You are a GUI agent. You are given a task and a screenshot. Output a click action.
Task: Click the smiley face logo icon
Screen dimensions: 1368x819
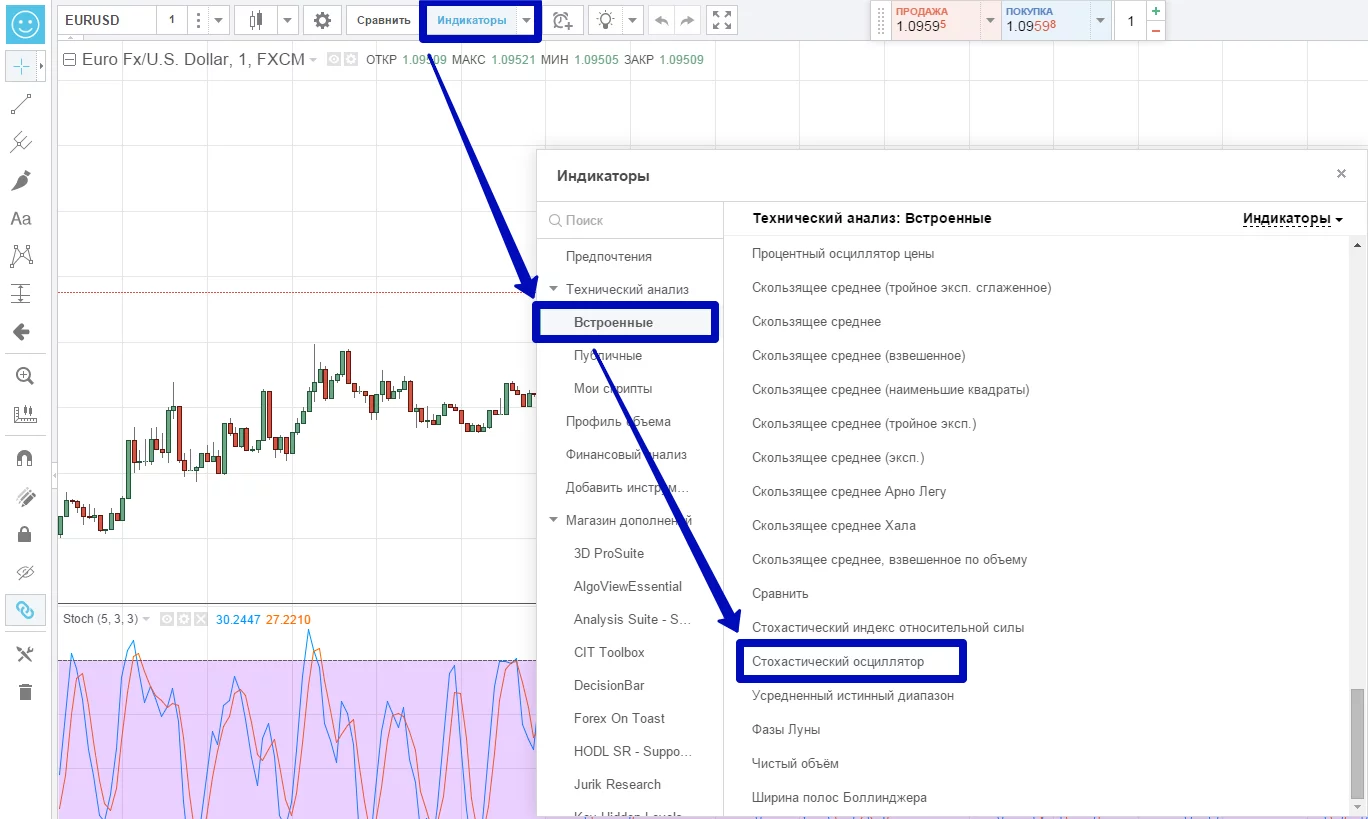click(25, 22)
